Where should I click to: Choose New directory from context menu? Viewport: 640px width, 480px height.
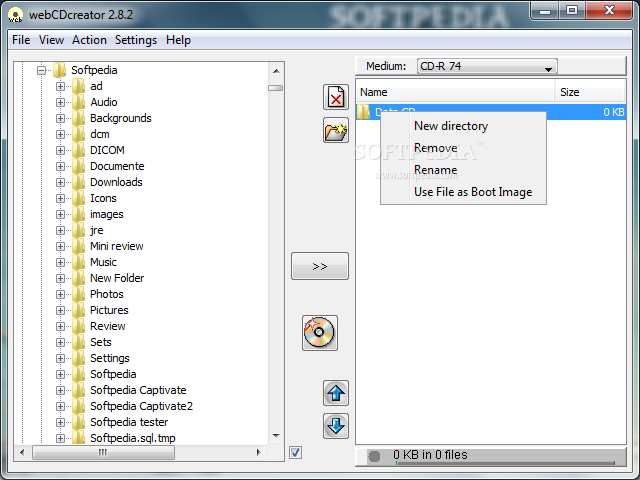[x=463, y=126]
